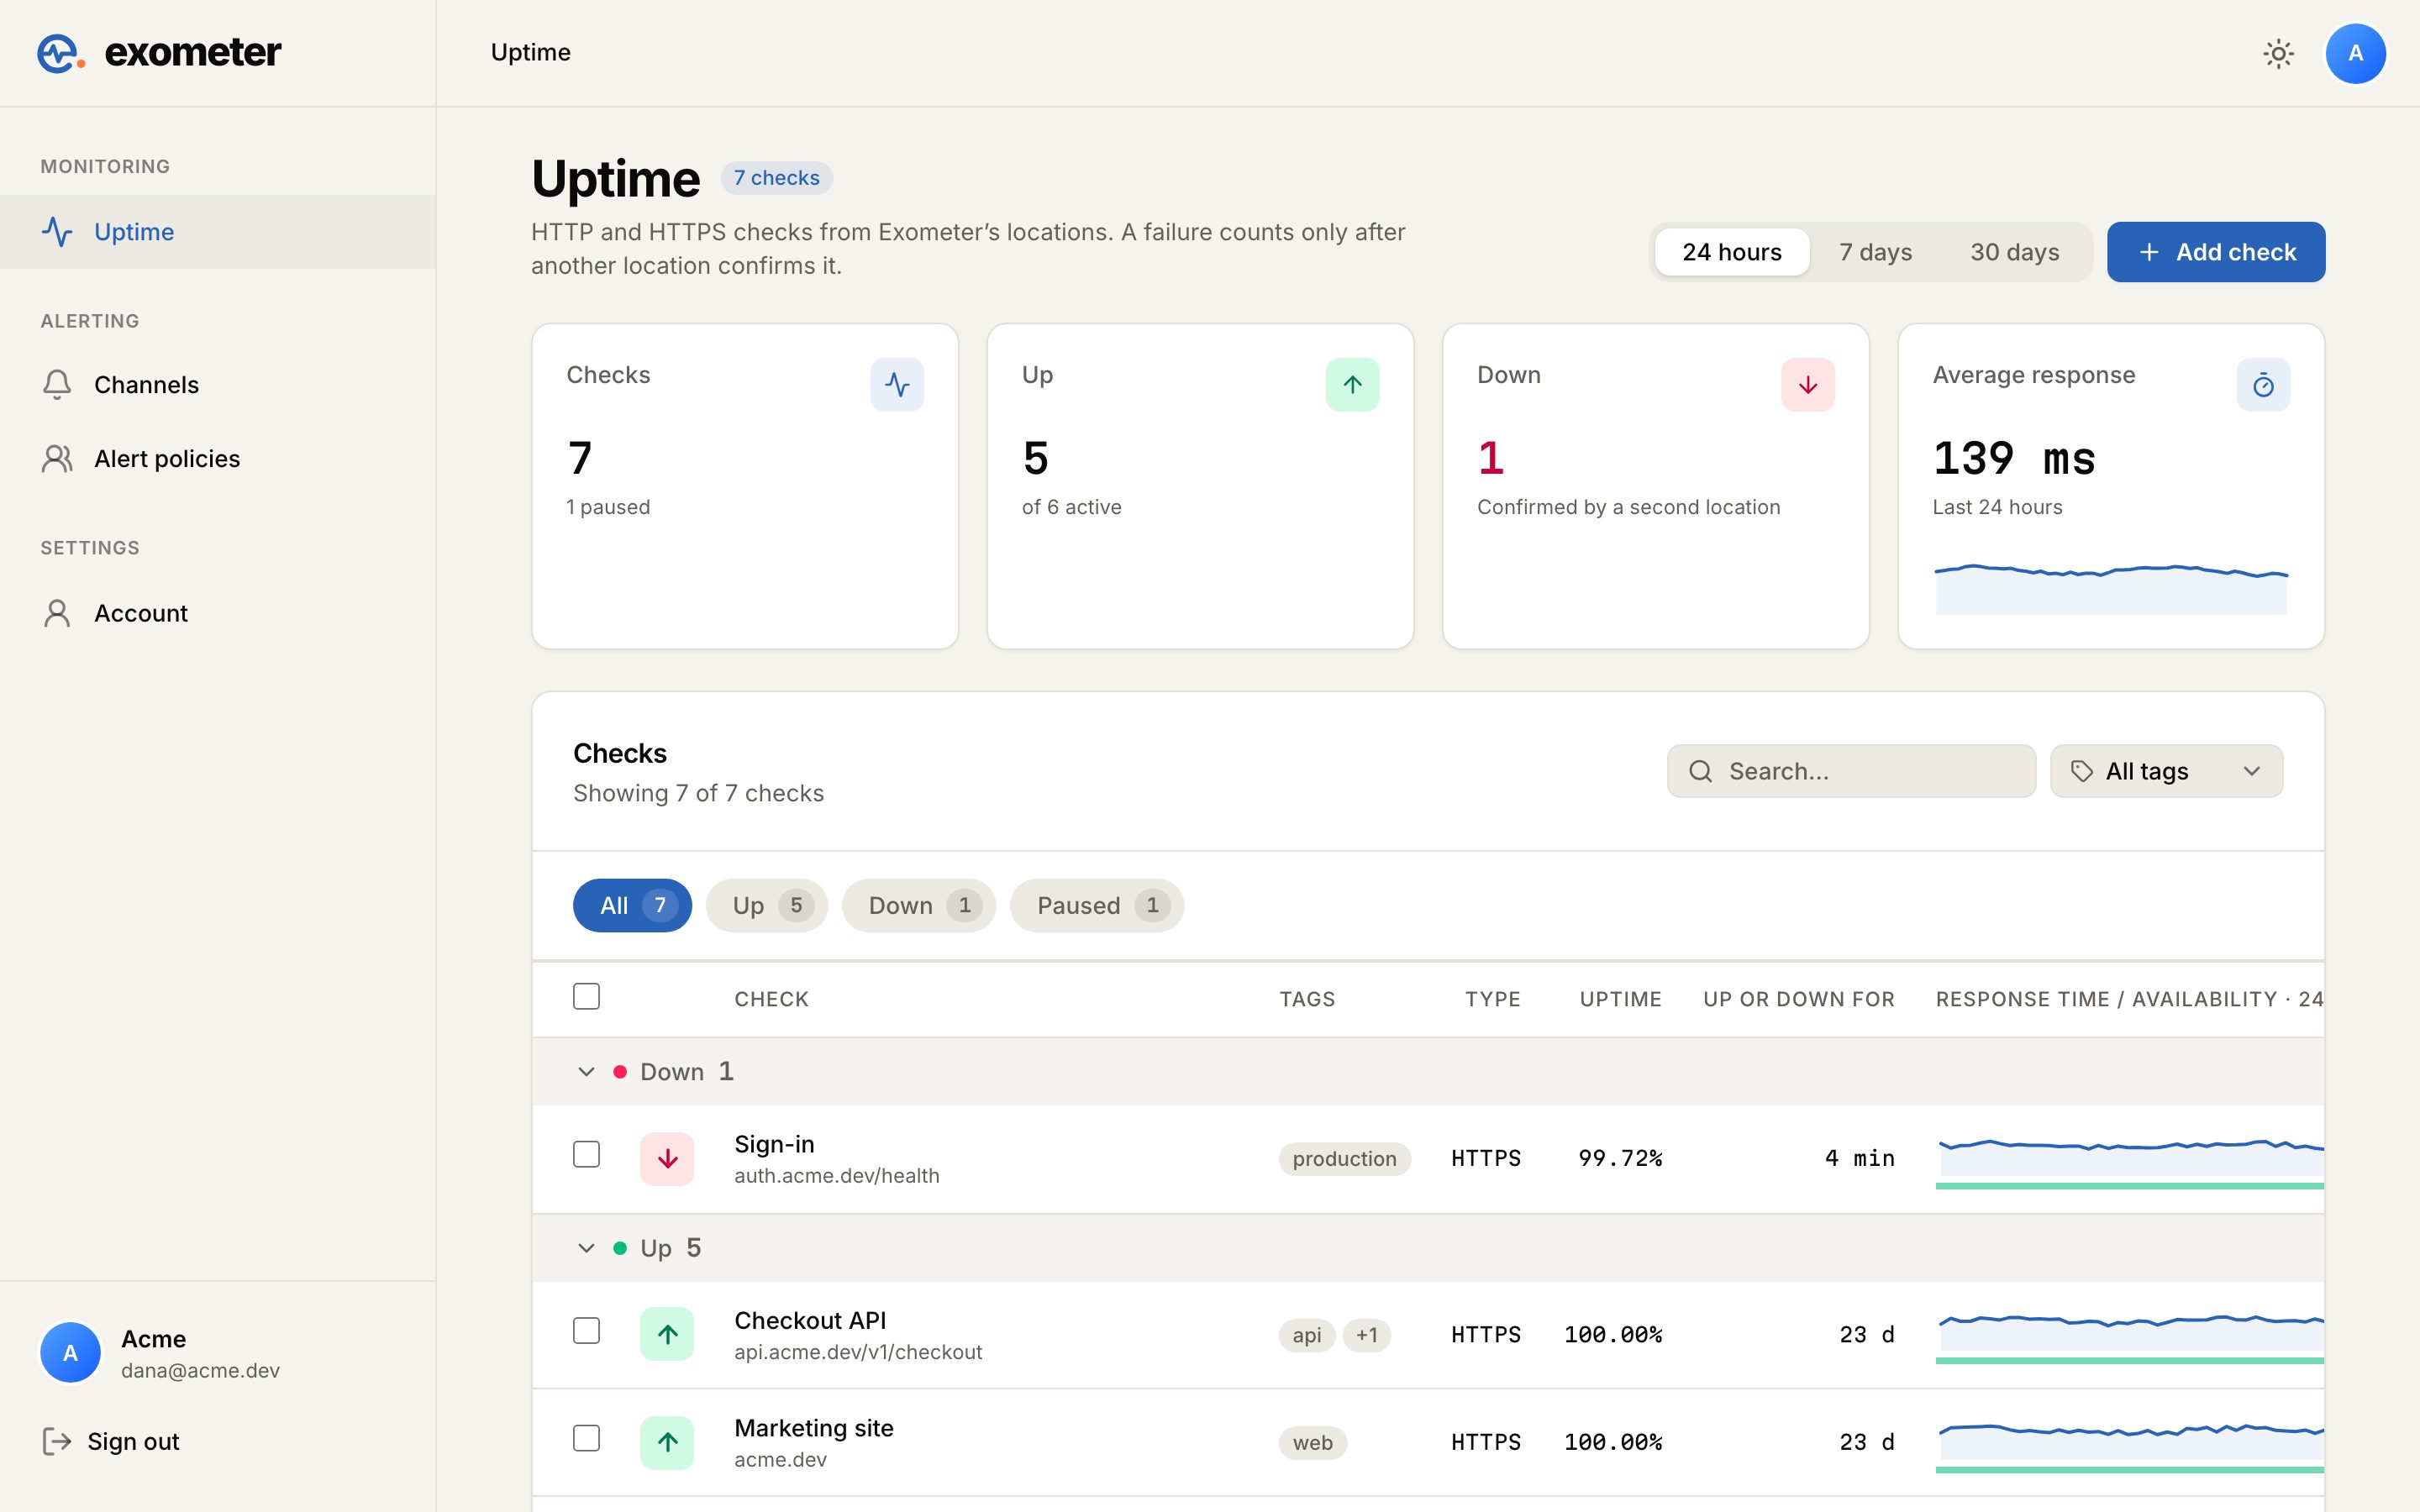This screenshot has height=1512, width=2420.
Task: Tick the select-all checkbox in the table header
Action: [586, 997]
